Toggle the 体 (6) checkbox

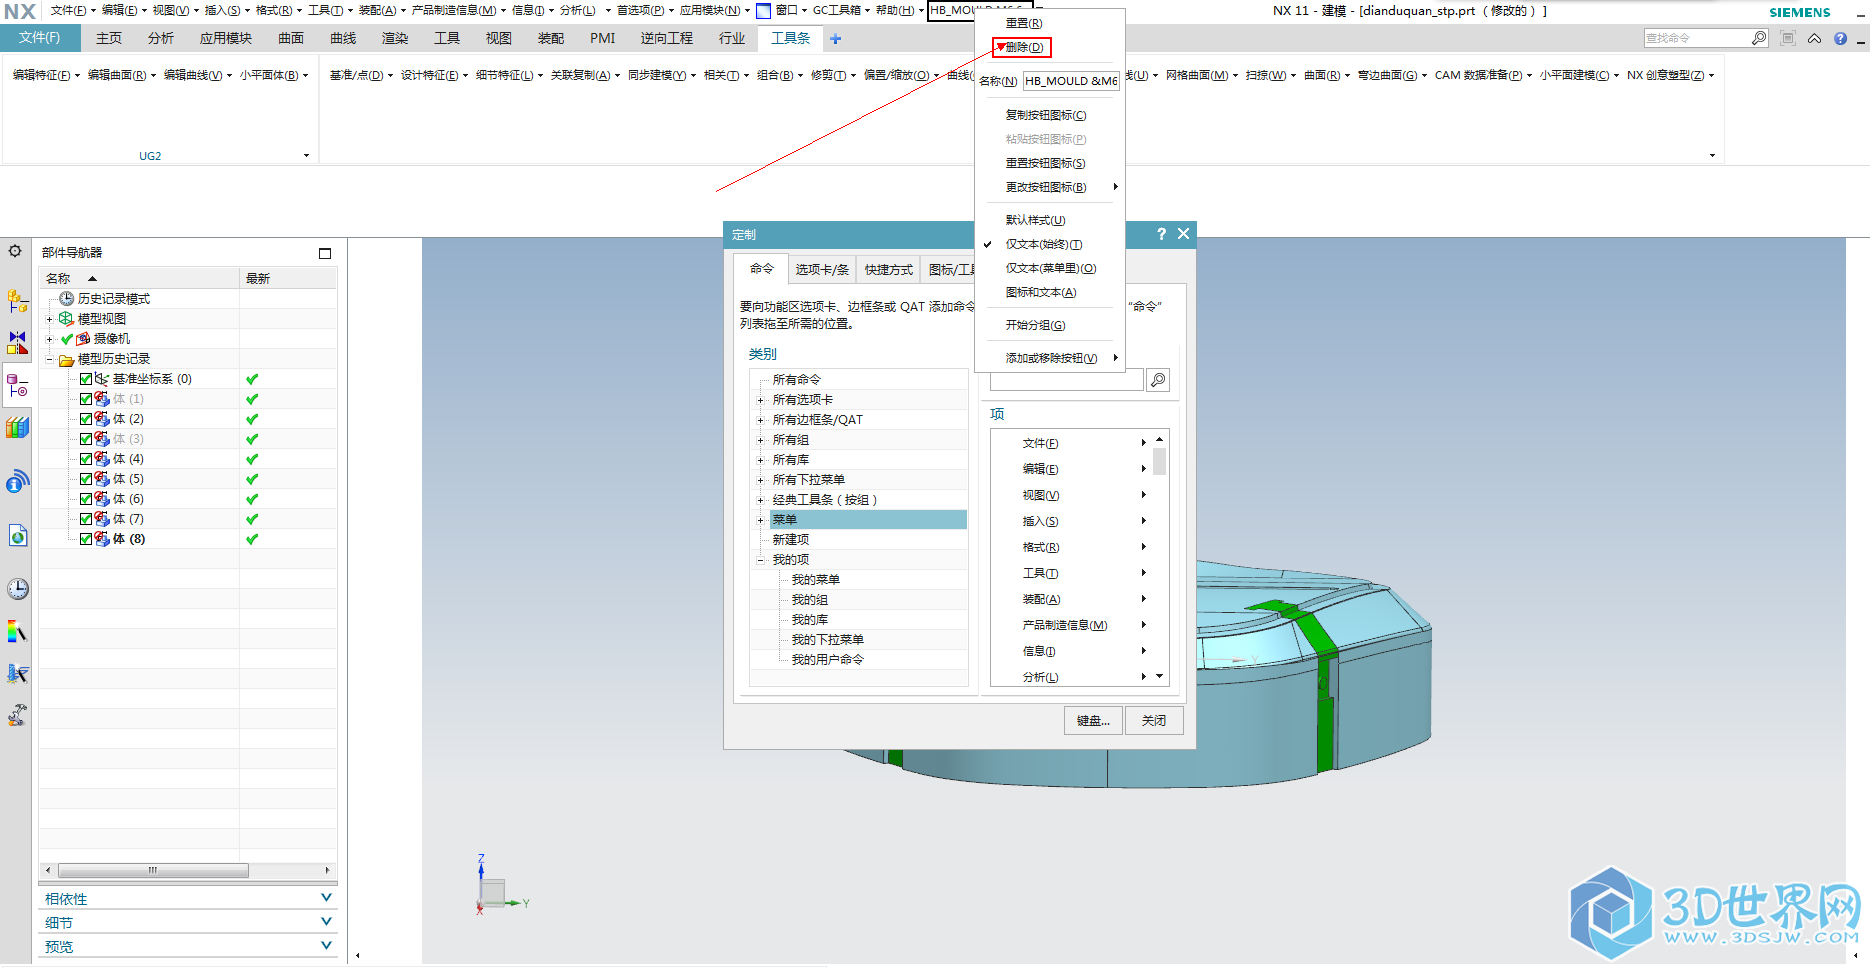click(x=86, y=499)
